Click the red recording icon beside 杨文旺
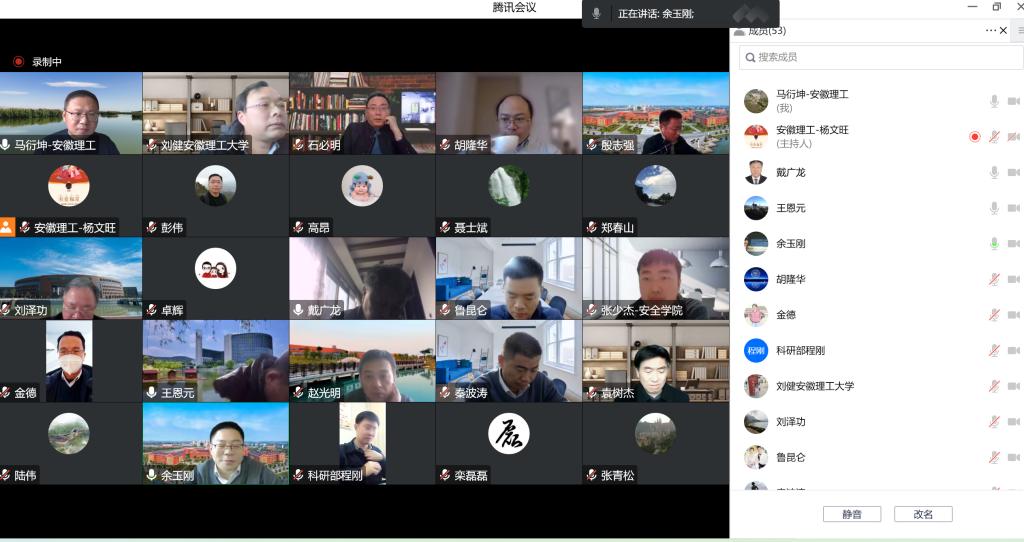The image size is (1024, 542). coord(975,137)
